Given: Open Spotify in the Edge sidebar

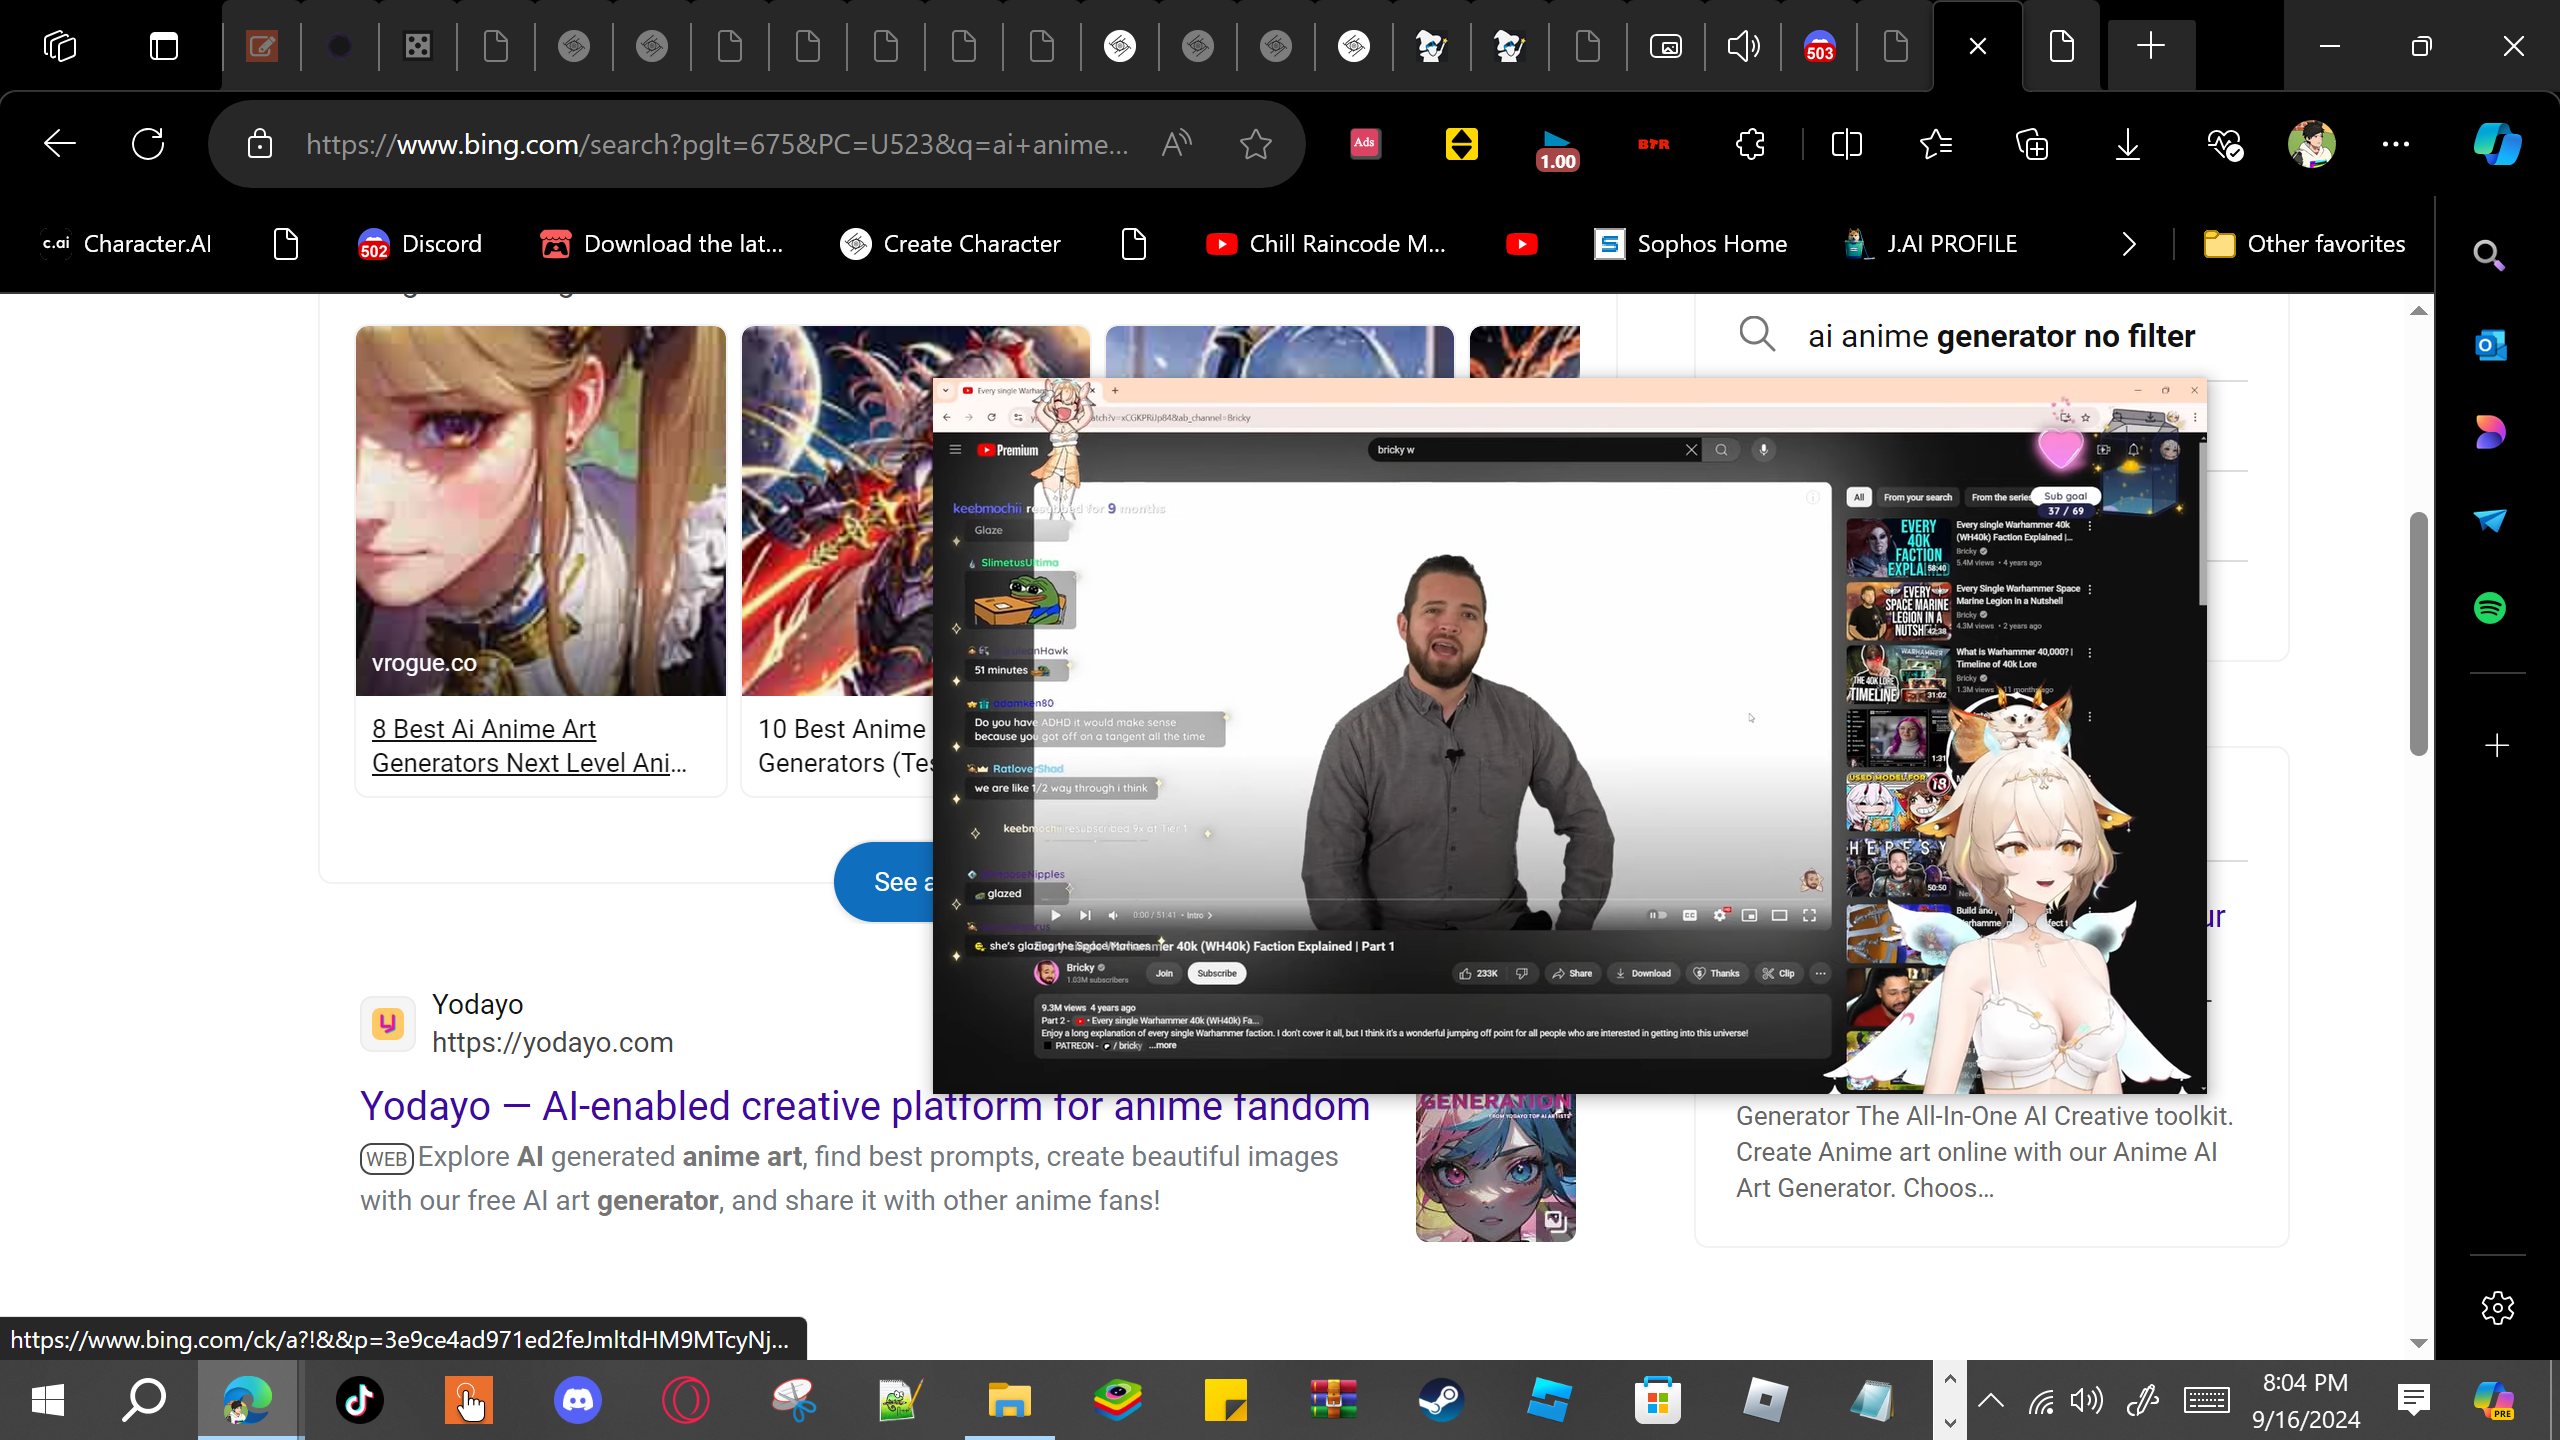Looking at the screenshot, I should point(2490,607).
